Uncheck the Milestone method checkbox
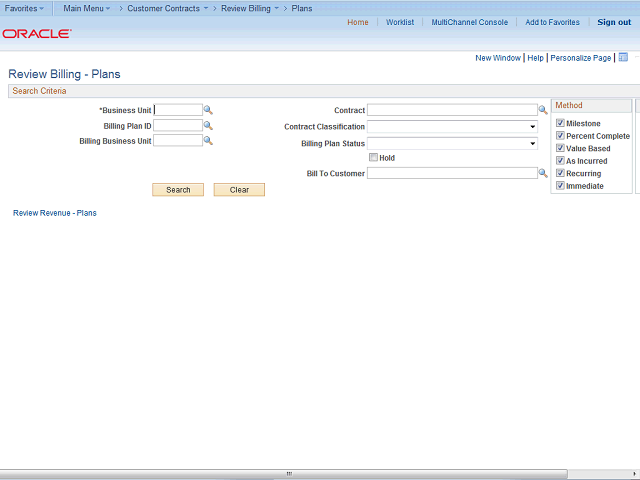640x480 pixels. [x=560, y=123]
